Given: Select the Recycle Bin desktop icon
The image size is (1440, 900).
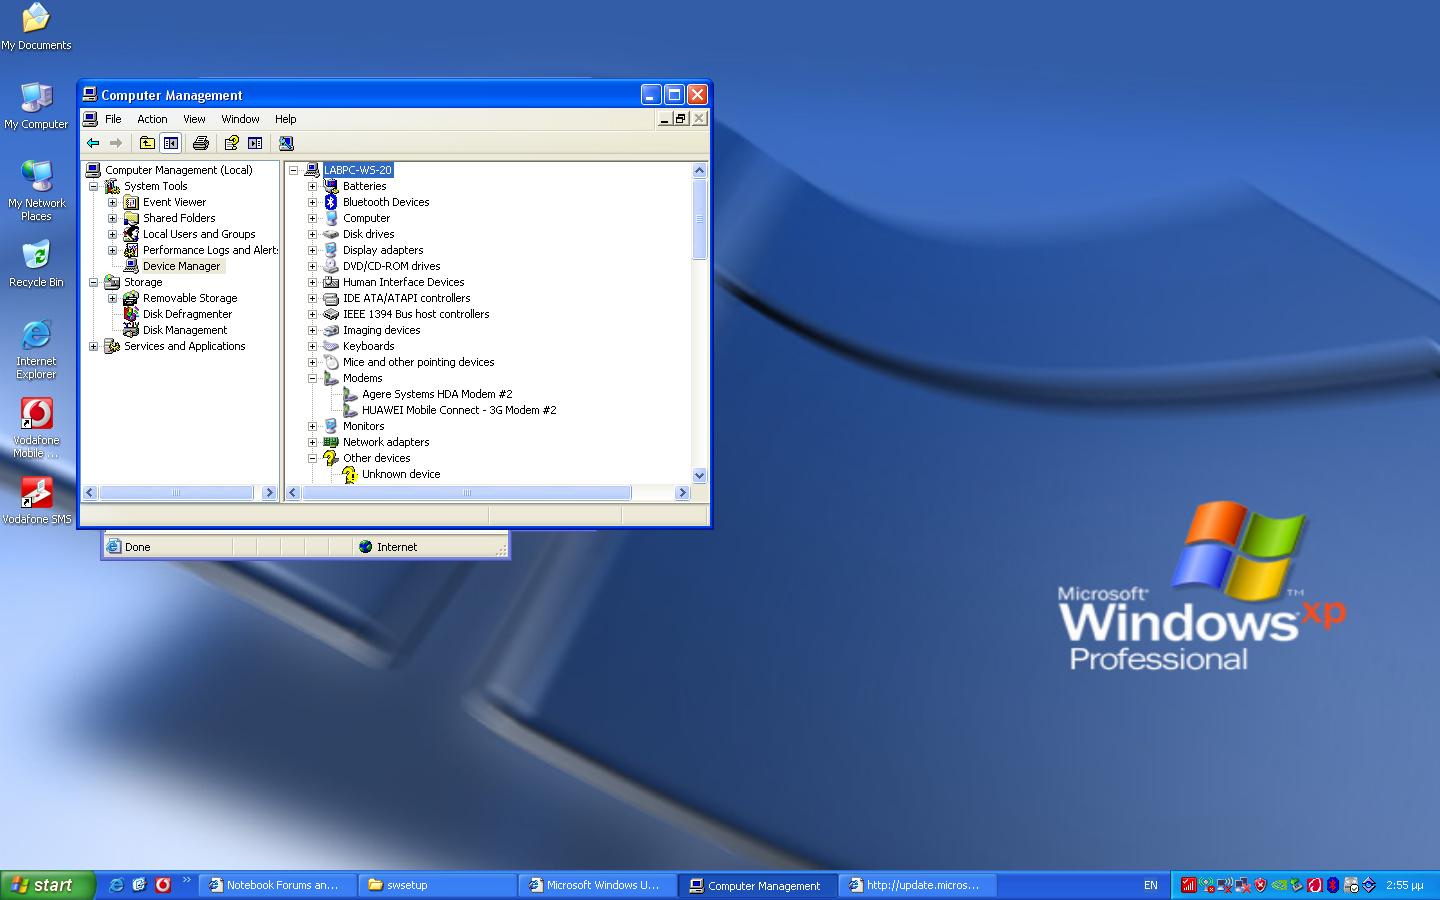Looking at the screenshot, I should tap(36, 264).
